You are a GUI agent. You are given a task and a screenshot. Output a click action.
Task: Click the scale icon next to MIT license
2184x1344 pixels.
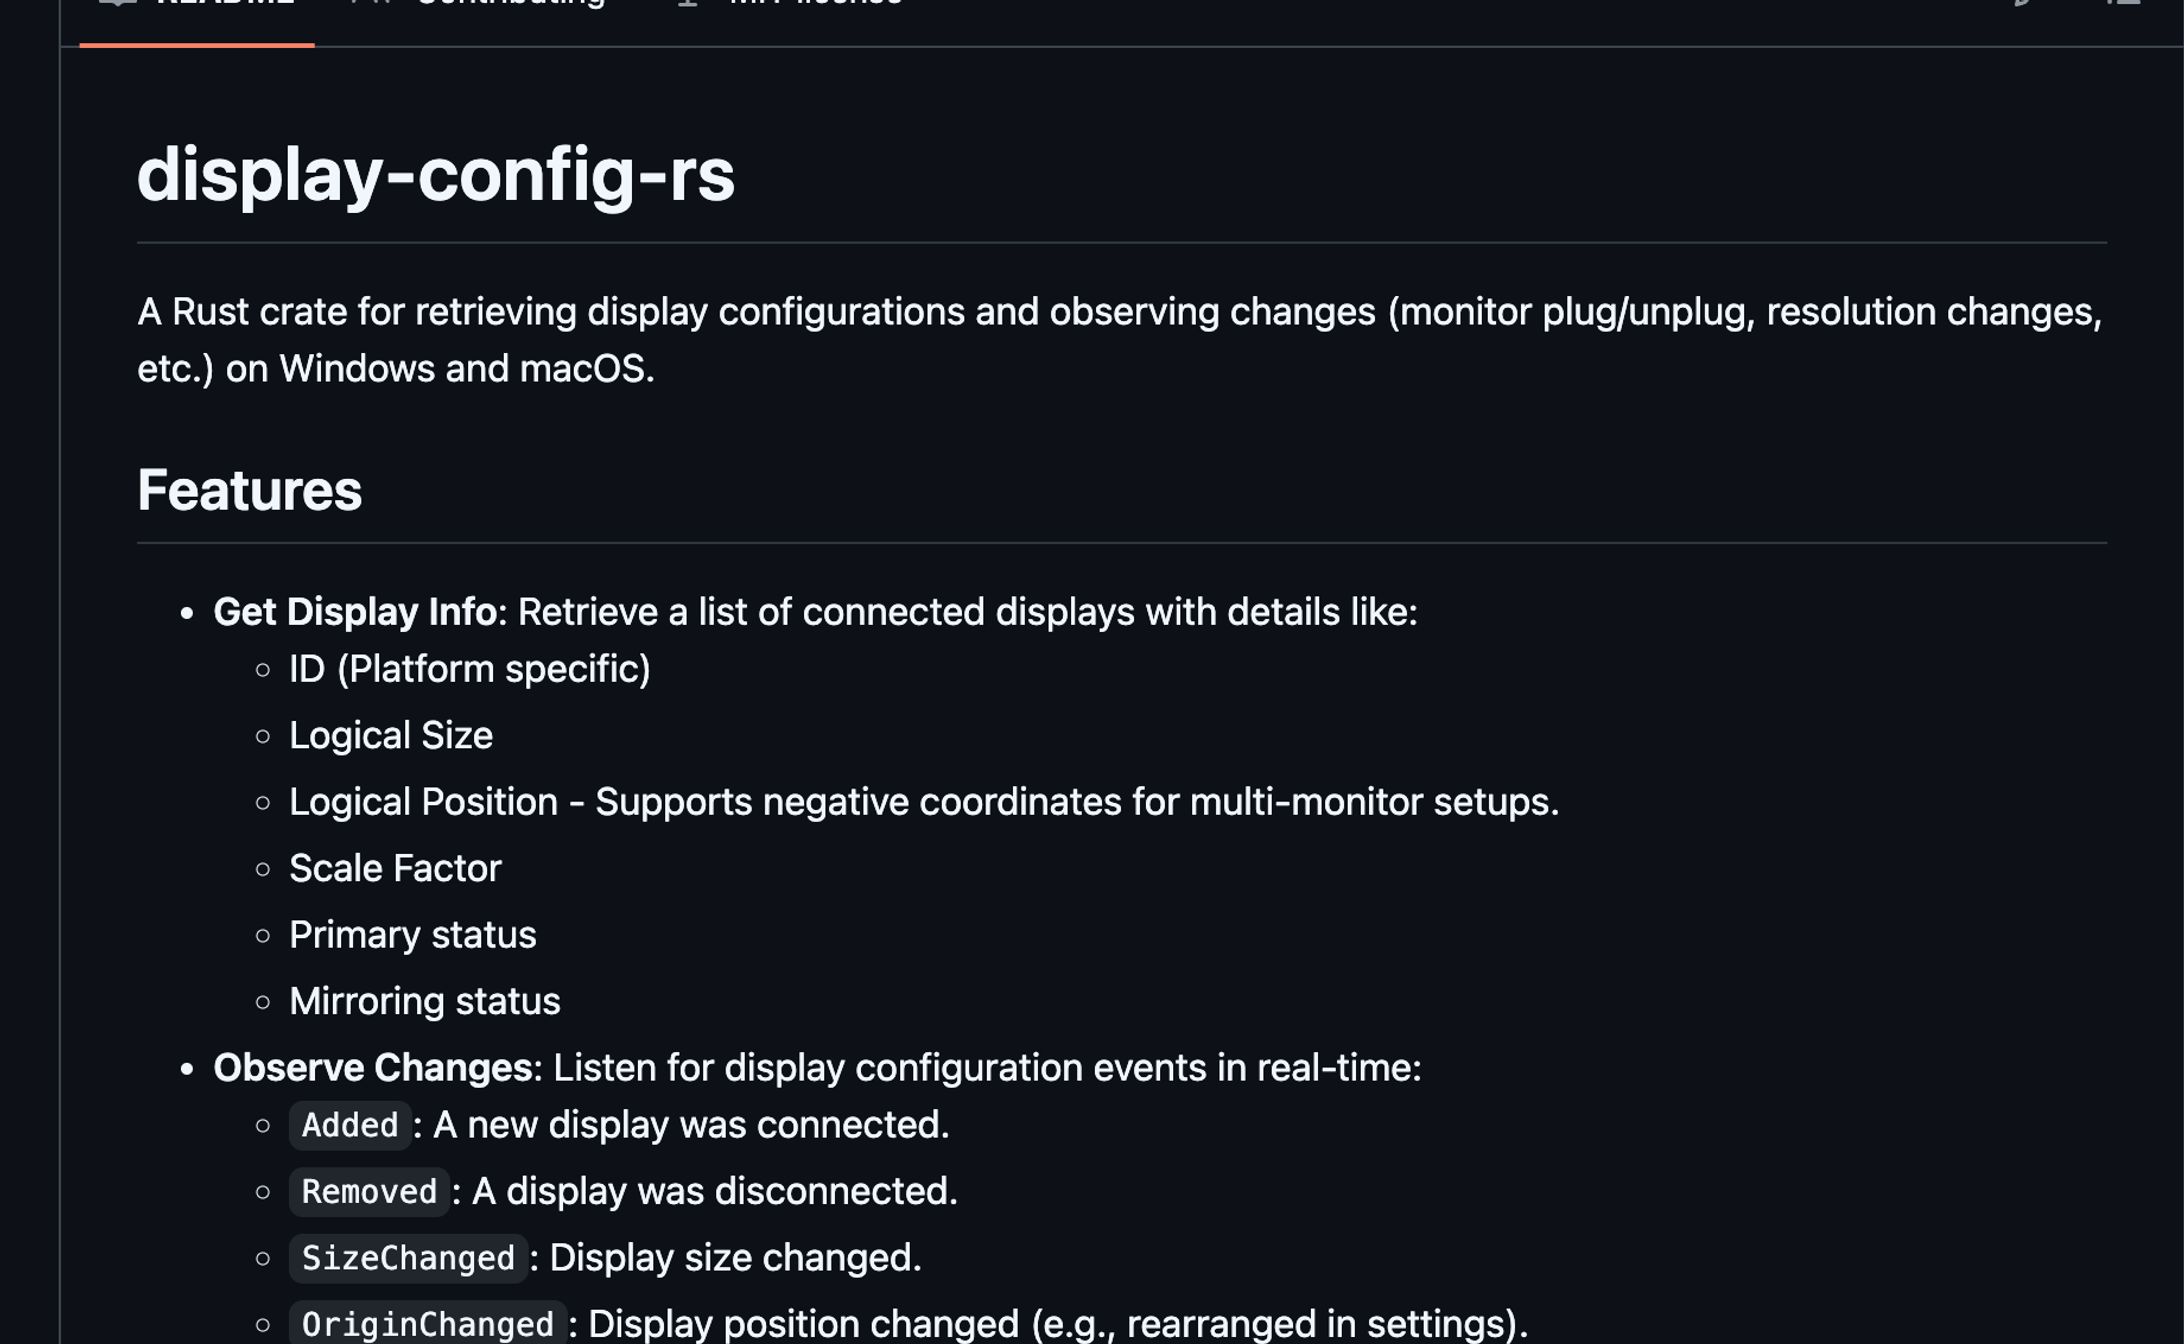click(686, 3)
